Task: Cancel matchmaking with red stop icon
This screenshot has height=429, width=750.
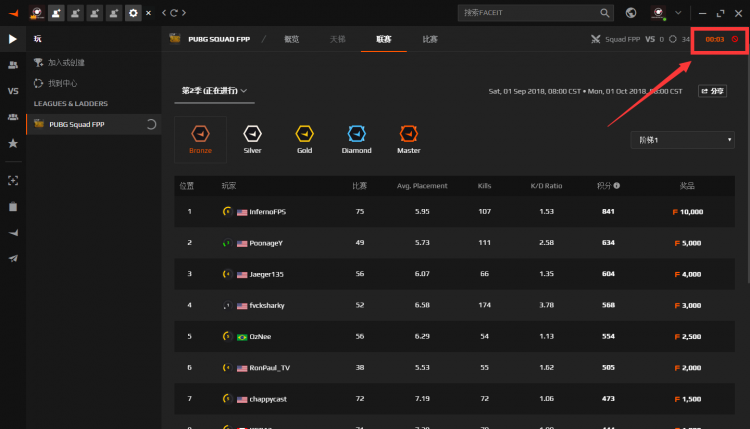Action: pyautogui.click(x=735, y=39)
